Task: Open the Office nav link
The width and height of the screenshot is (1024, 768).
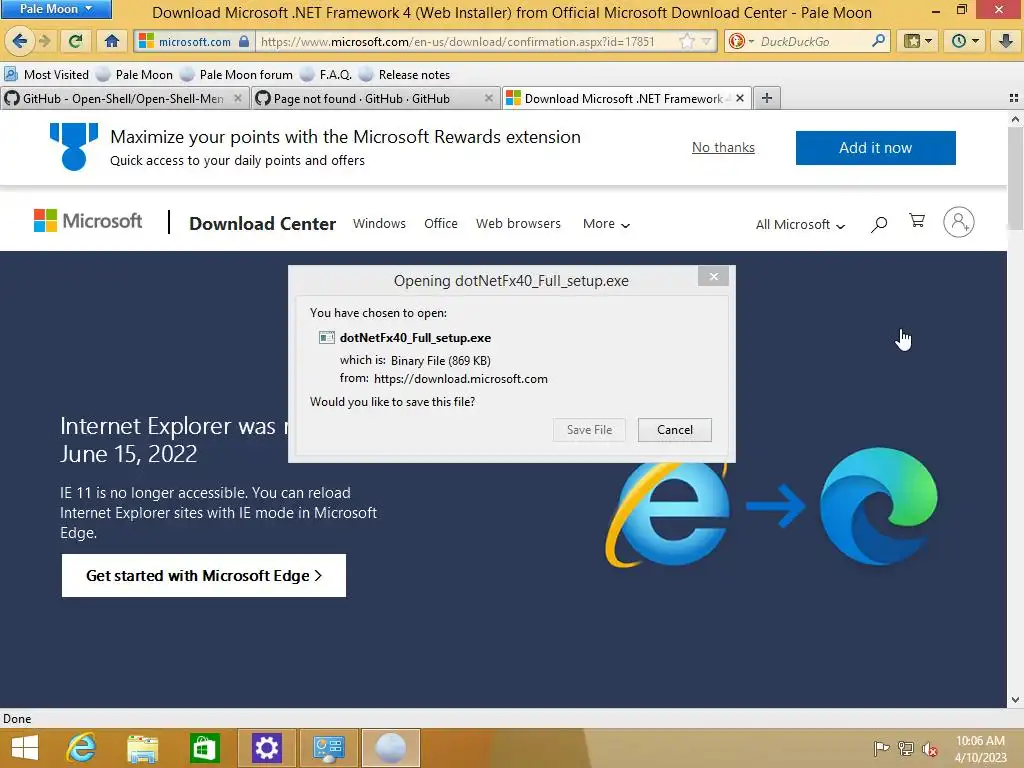Action: (x=441, y=223)
